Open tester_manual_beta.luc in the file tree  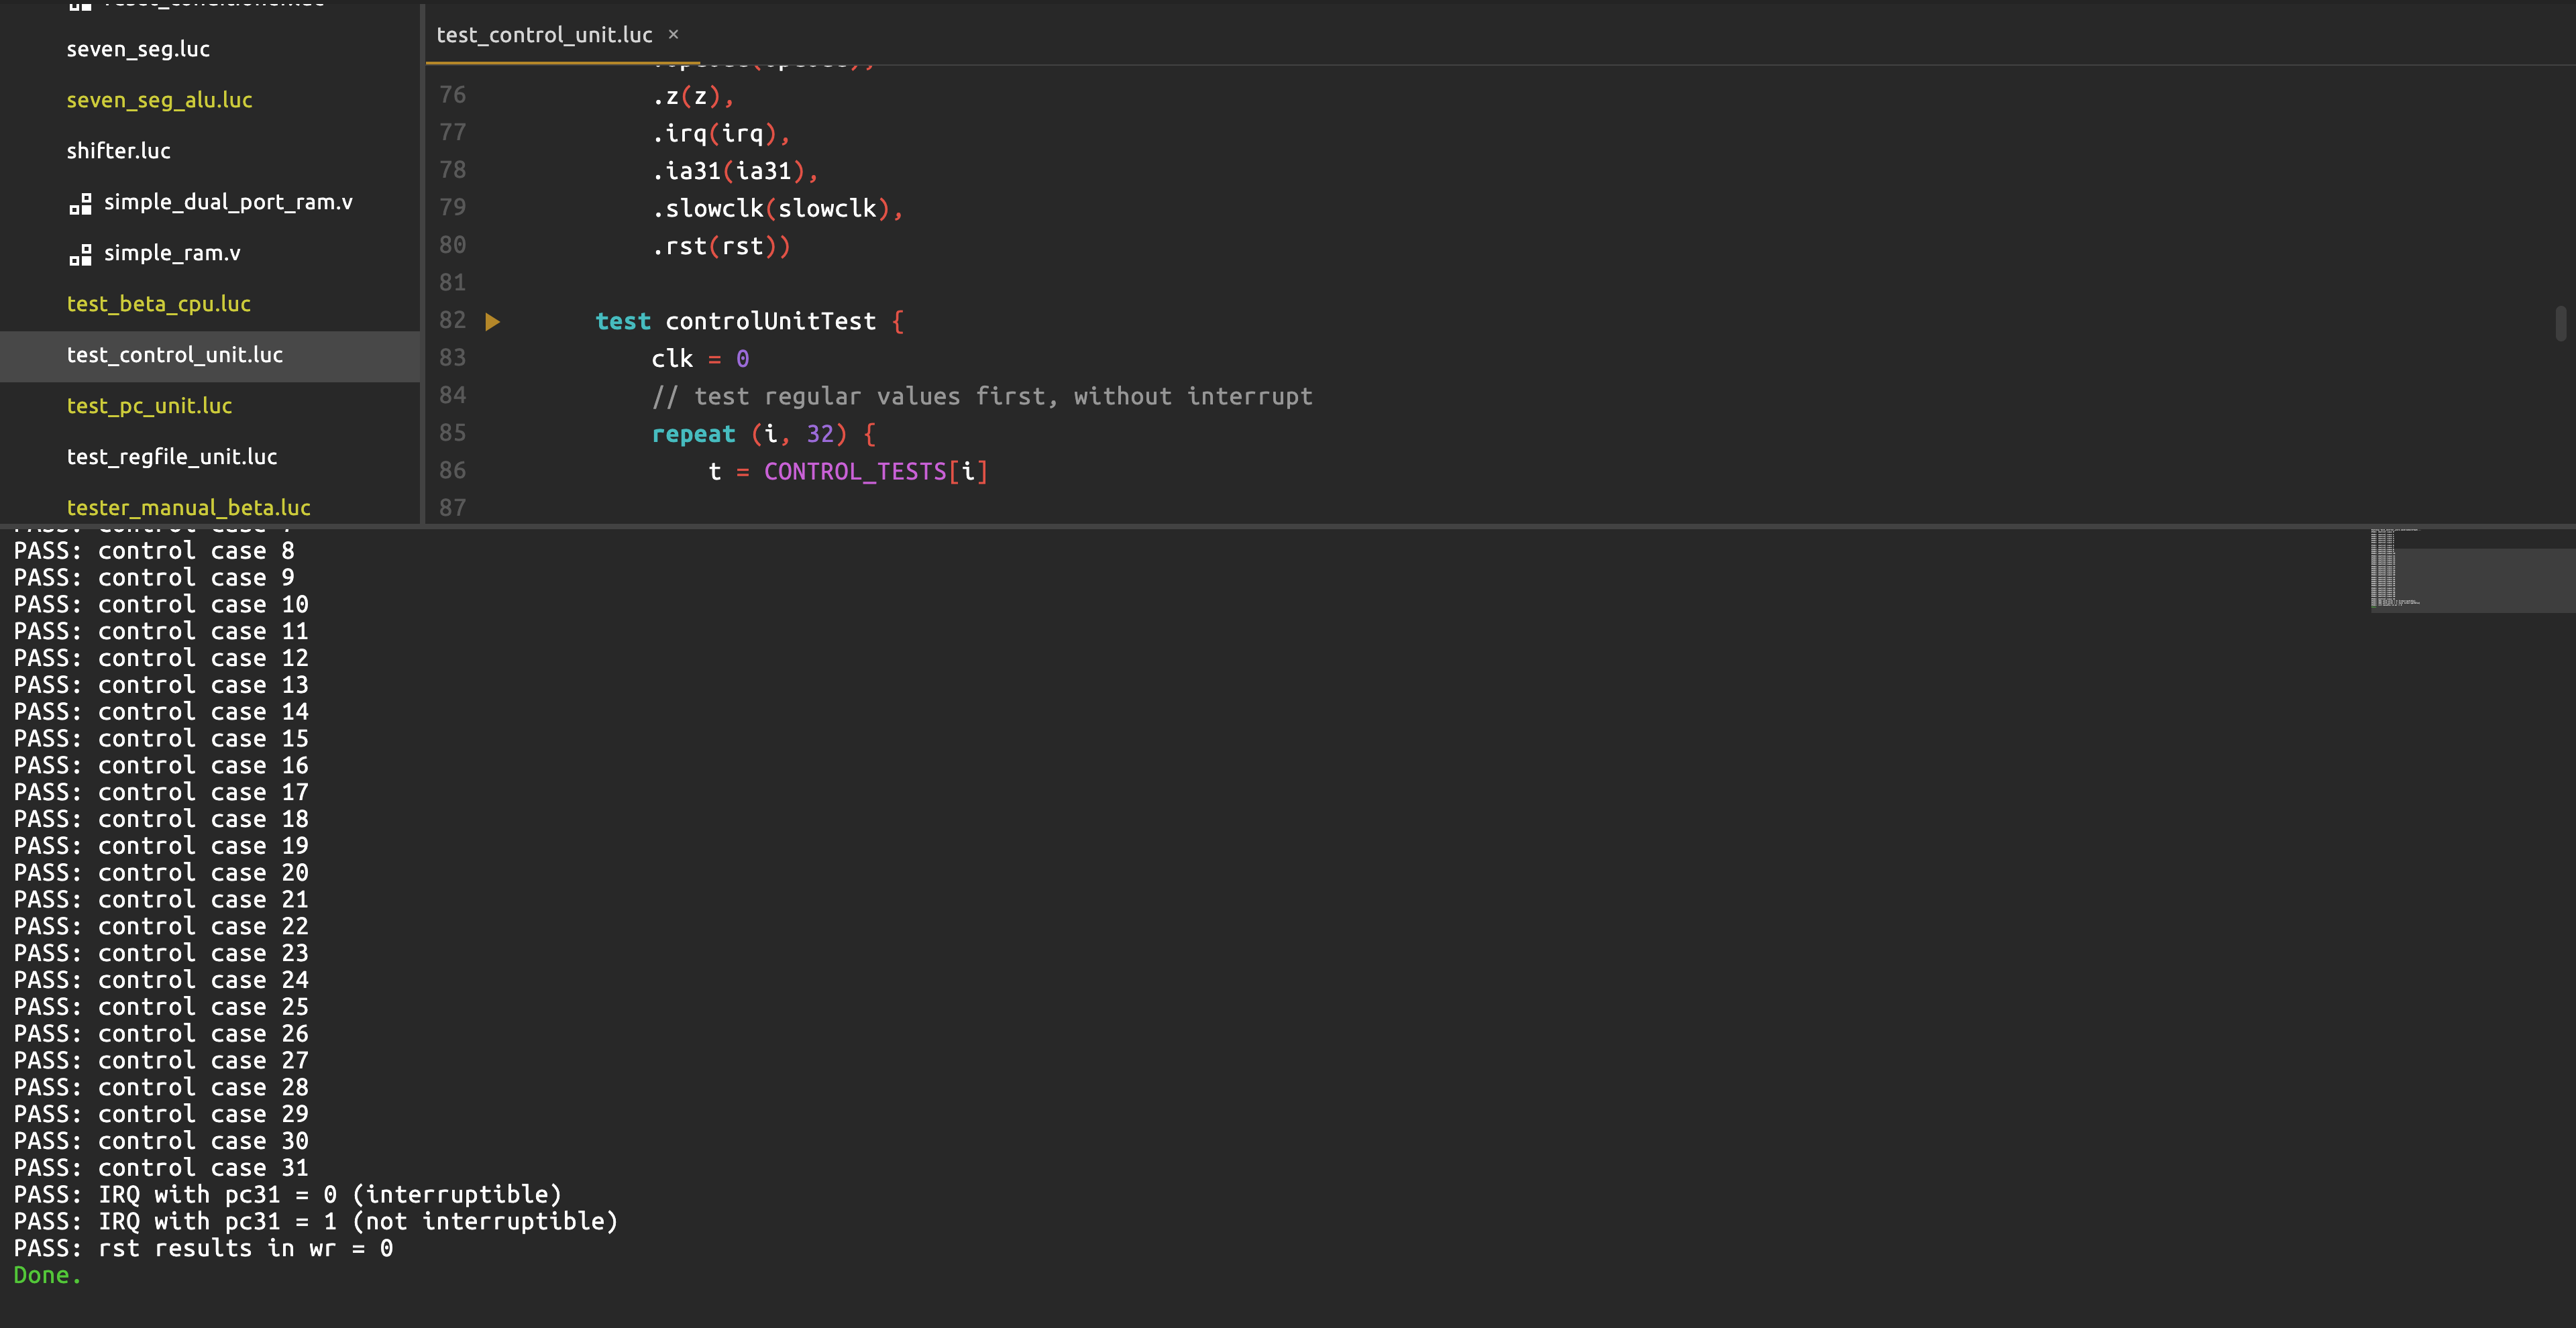(x=188, y=508)
